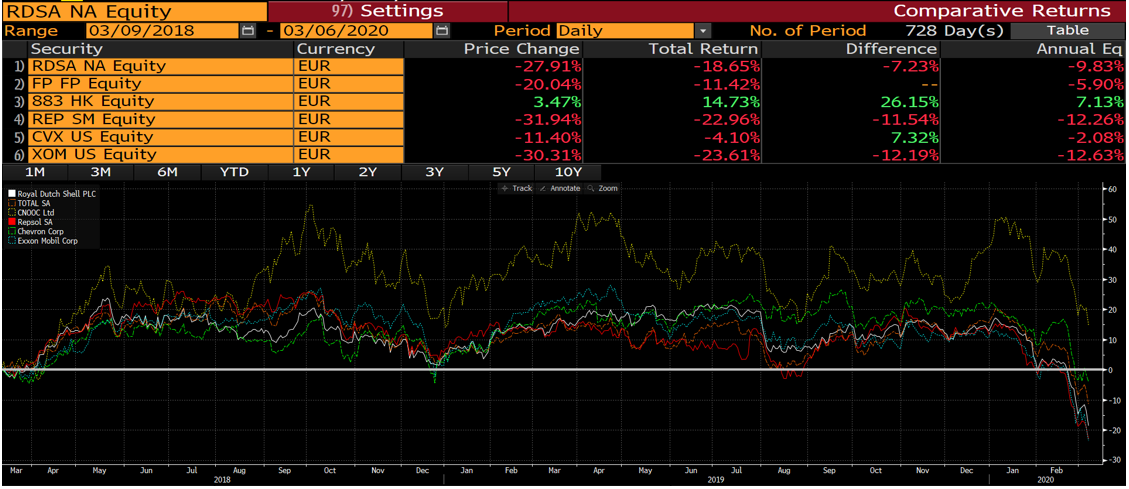Open calendar picker for start date 03/09/2018
This screenshot has height=489, width=1129.
coord(248,31)
